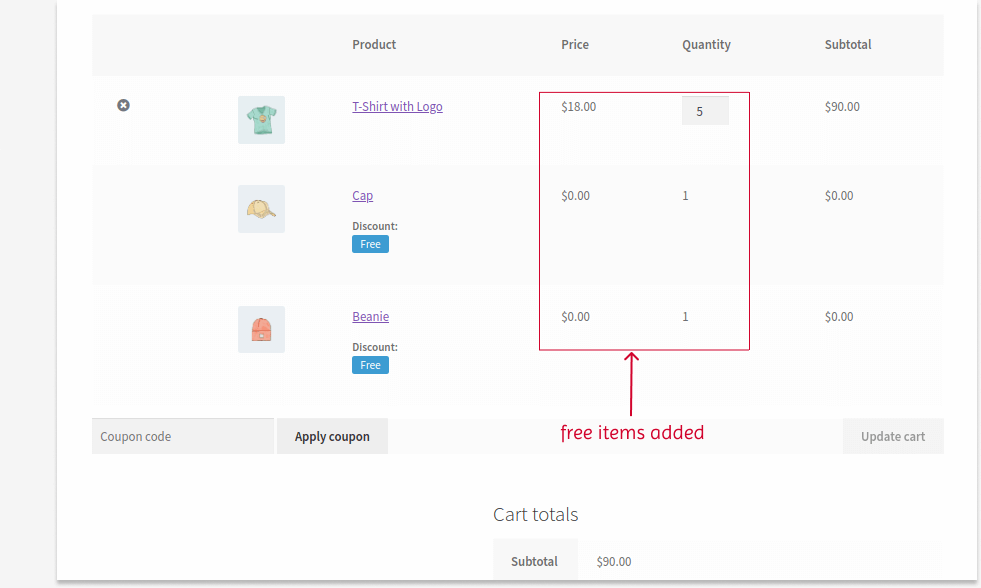Click the Price column header
This screenshot has height=588, width=981.
pos(575,44)
